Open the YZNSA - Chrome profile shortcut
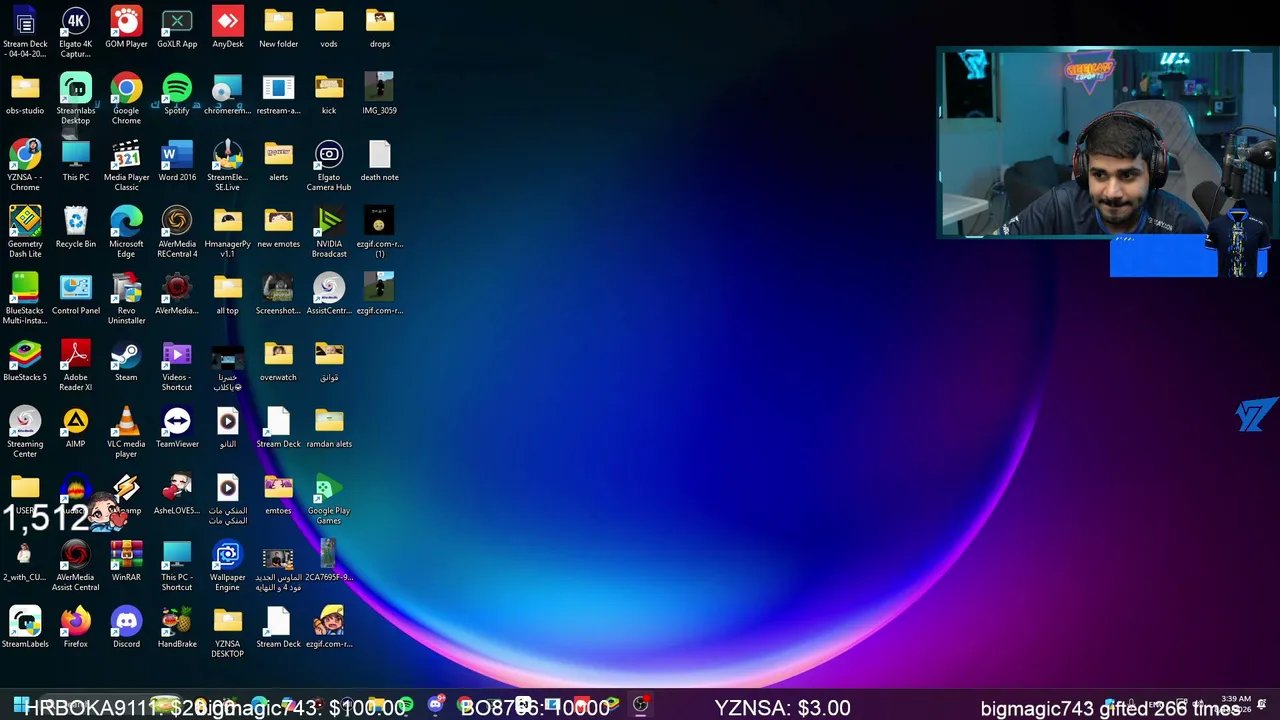 (x=25, y=166)
